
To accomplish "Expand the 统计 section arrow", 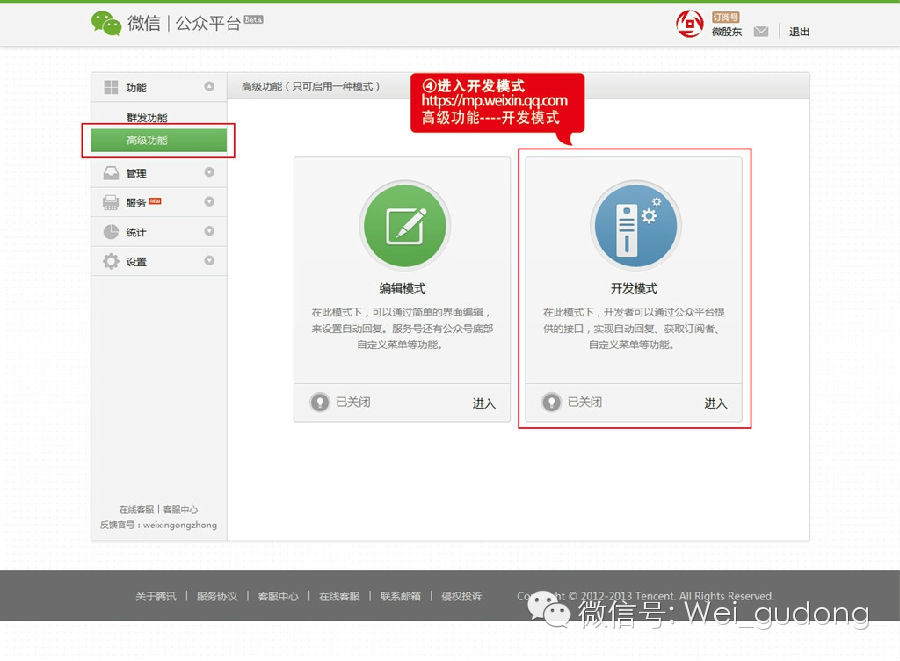I will pyautogui.click(x=210, y=231).
